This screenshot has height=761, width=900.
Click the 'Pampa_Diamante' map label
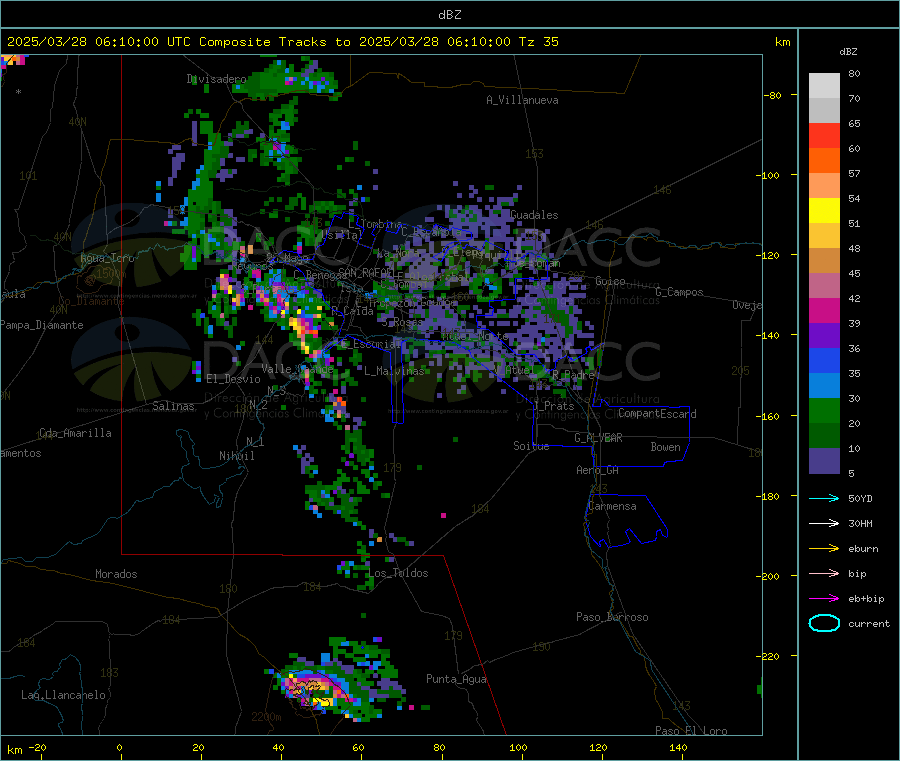(41, 325)
